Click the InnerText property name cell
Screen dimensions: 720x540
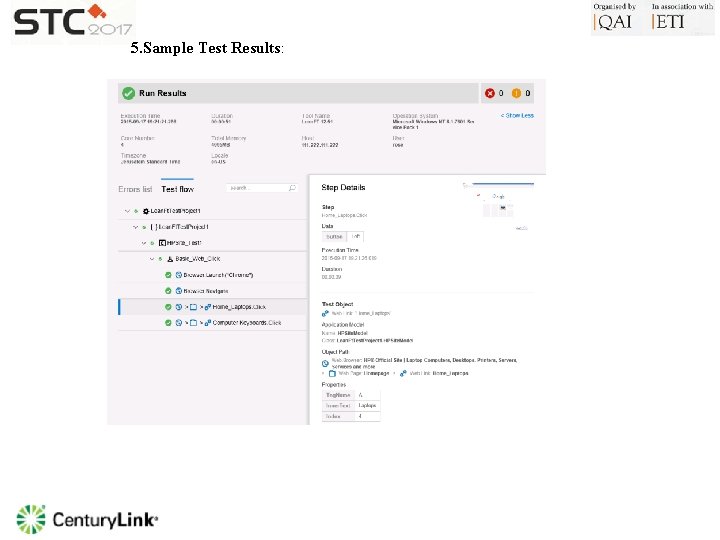[x=338, y=406]
